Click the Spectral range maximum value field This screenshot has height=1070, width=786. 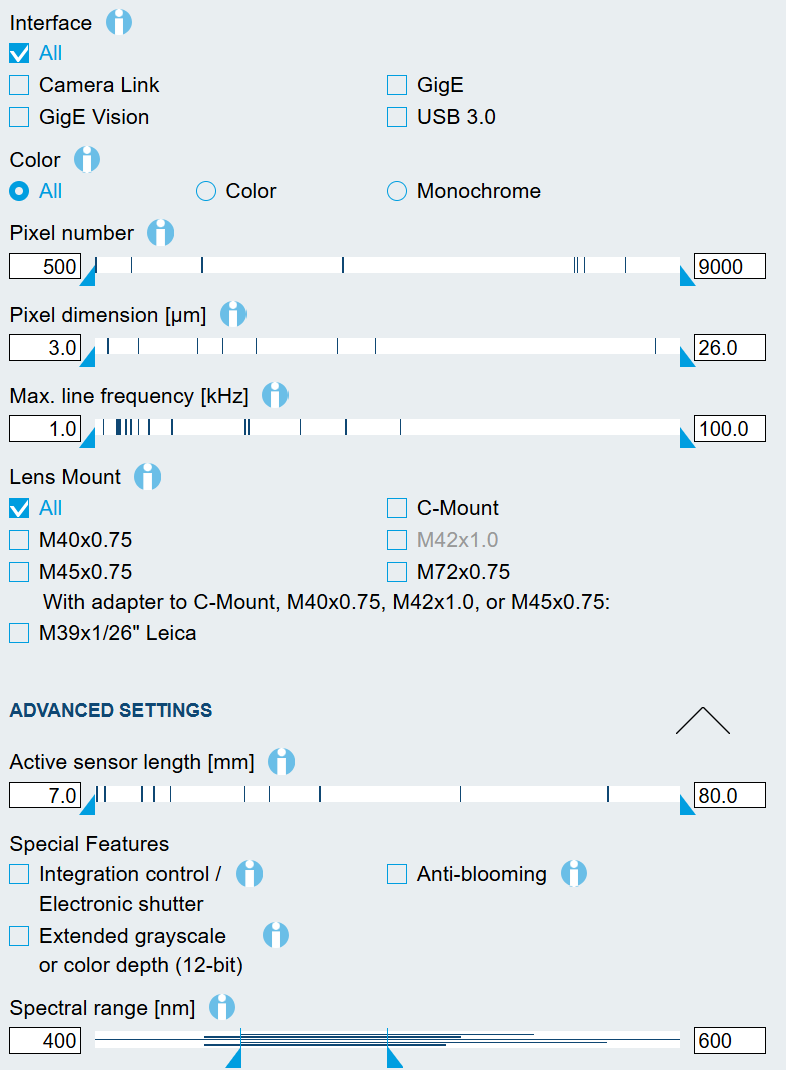[729, 1041]
